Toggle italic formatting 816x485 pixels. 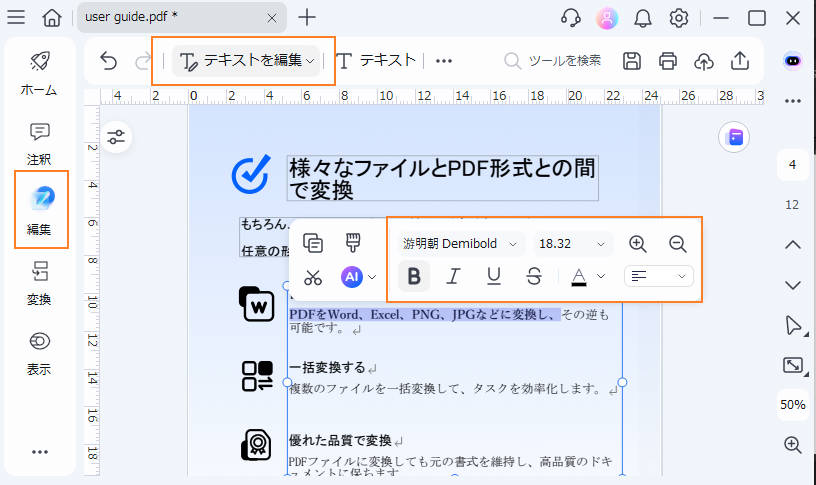point(453,276)
